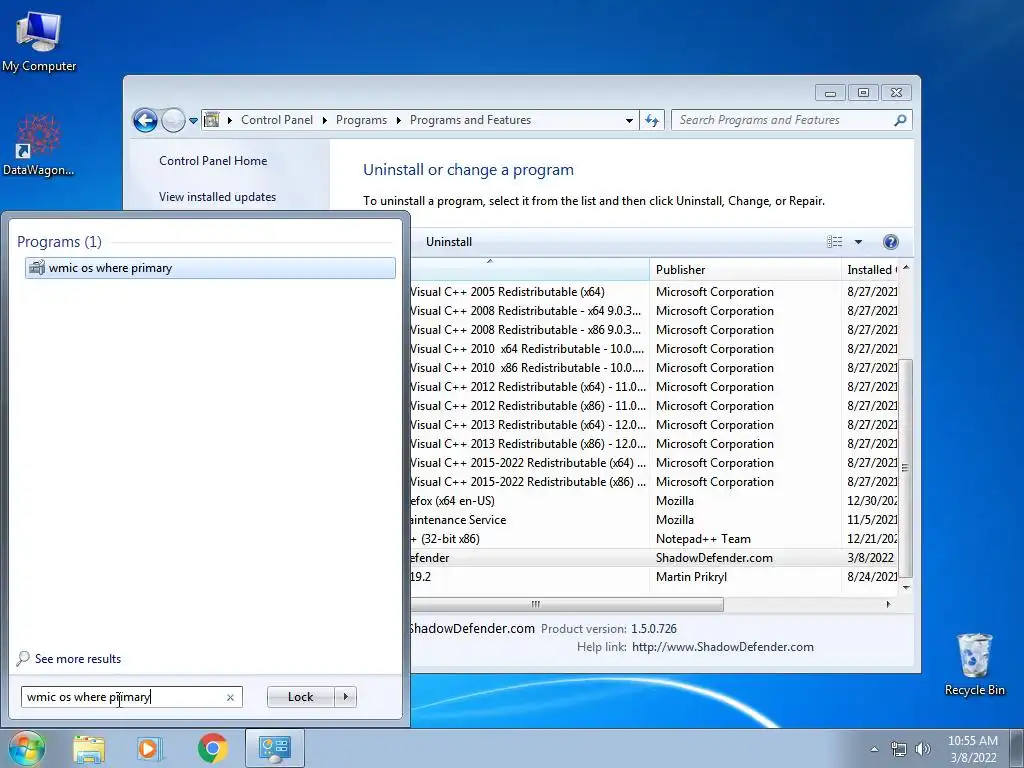Select the Firefox (x64 en-US) row

tap(653, 501)
